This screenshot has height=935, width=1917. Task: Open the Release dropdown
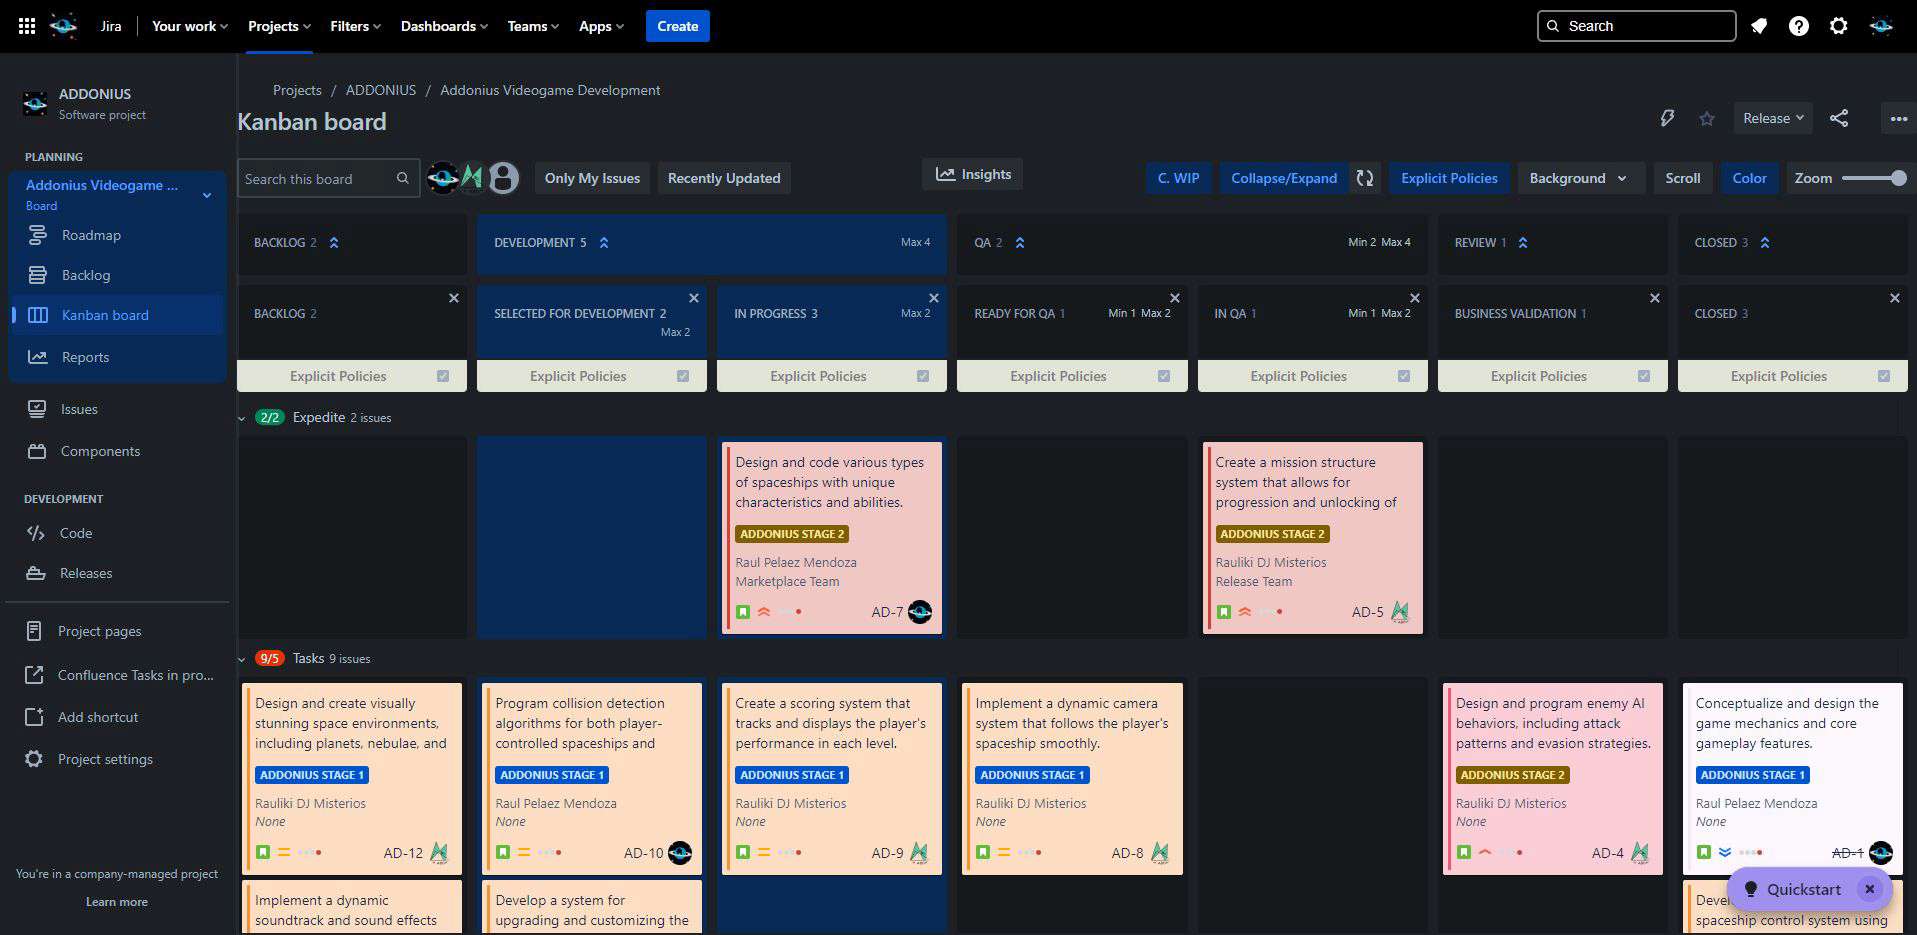(x=1772, y=118)
